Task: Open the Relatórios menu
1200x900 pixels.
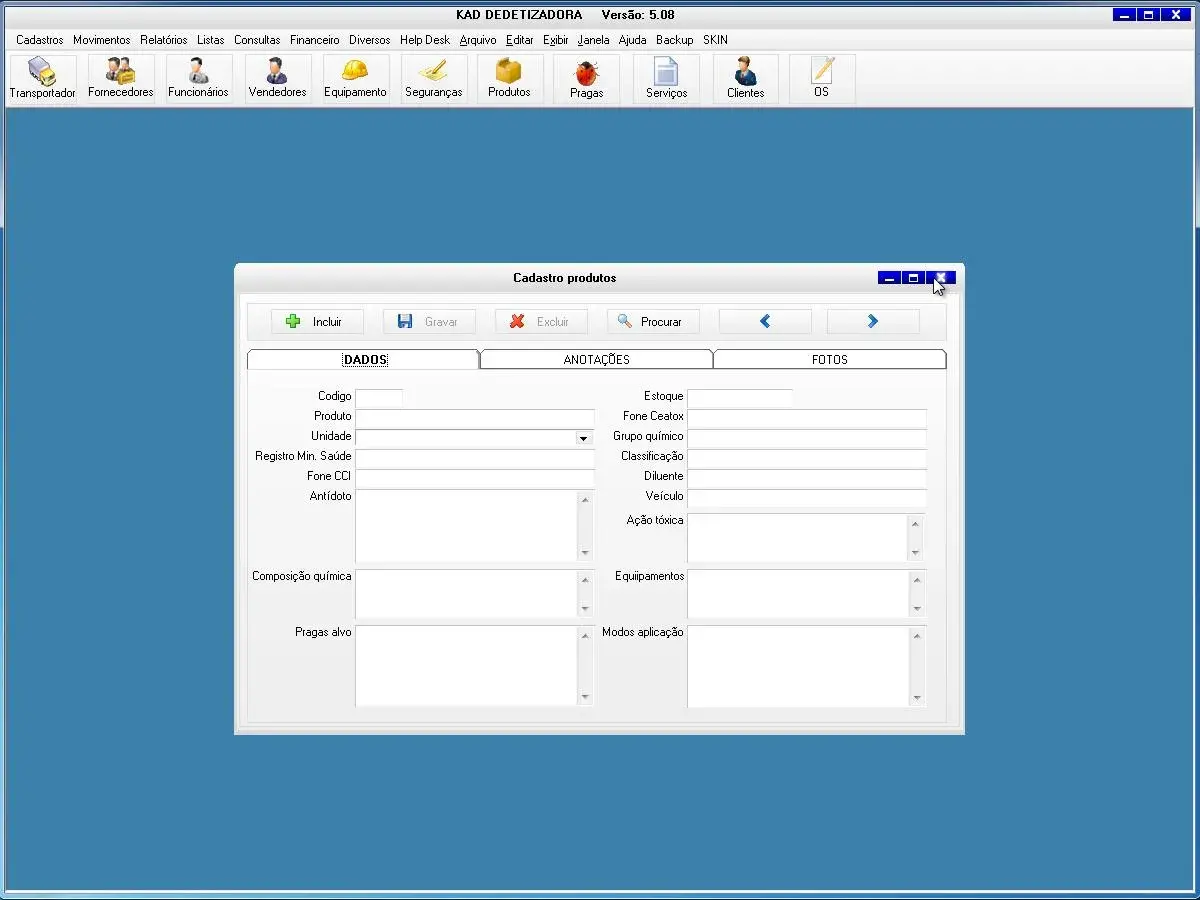Action: tap(163, 40)
